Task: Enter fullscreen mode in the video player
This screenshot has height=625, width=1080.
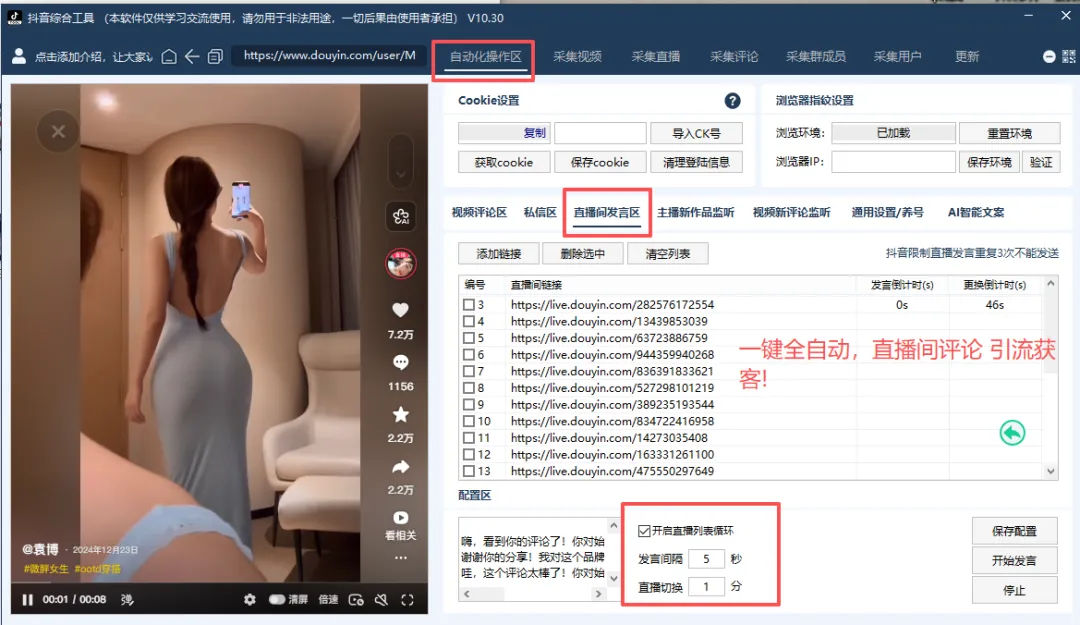Action: coord(406,600)
